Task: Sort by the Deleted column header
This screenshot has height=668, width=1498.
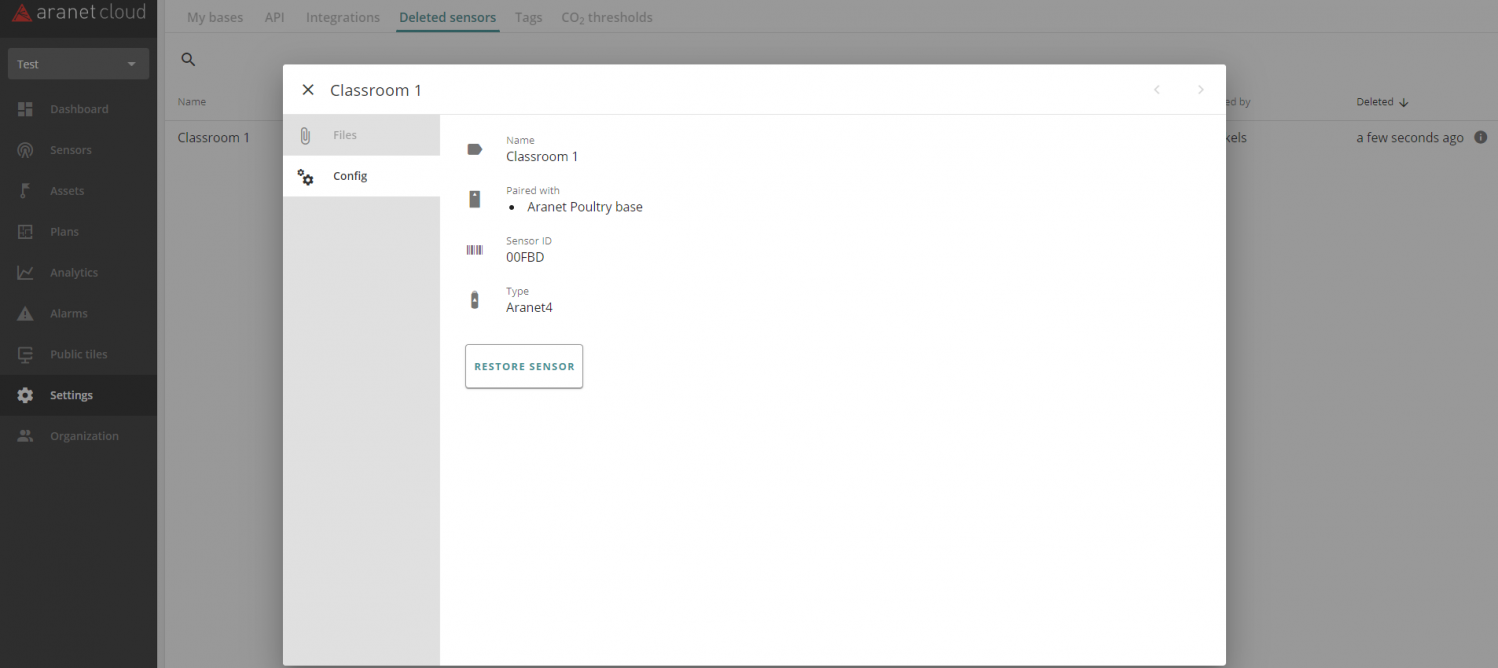Action: (1382, 102)
